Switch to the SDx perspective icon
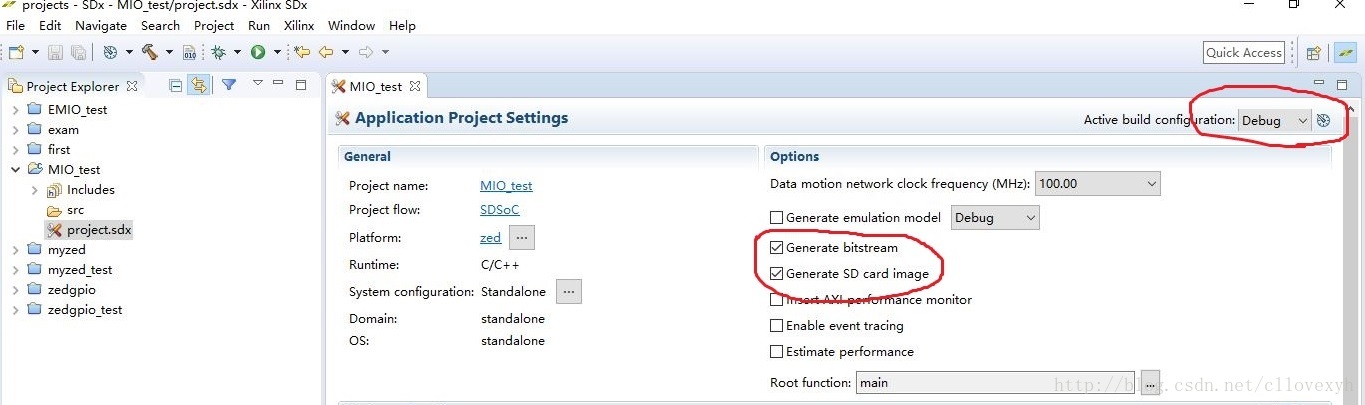This screenshot has width=1365, height=405. click(x=1344, y=53)
